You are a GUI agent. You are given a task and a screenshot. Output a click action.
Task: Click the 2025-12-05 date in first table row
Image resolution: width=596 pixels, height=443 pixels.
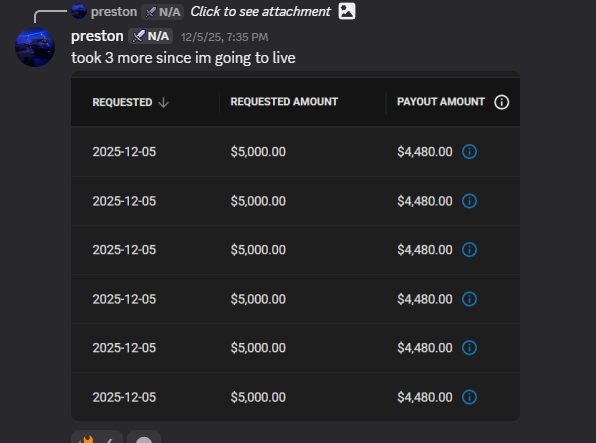(124, 152)
